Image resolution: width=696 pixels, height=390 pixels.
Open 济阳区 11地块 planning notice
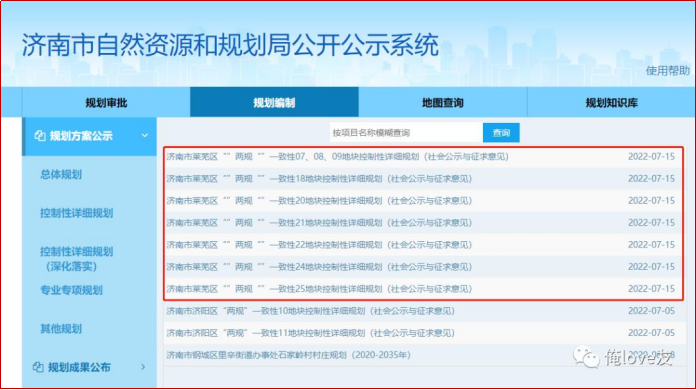tap(310, 333)
